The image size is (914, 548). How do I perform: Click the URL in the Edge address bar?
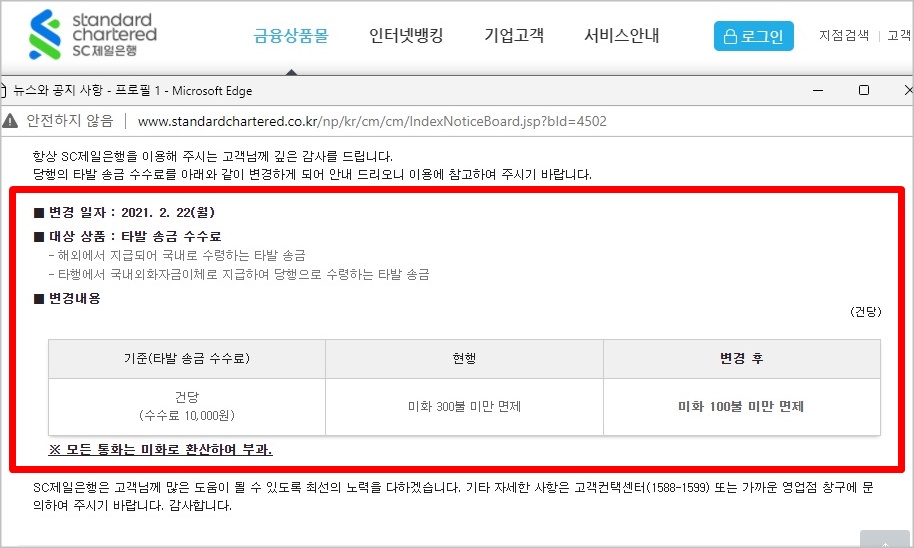372,121
